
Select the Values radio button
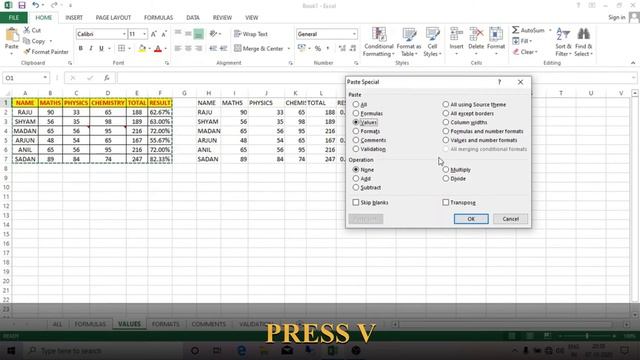(356, 122)
